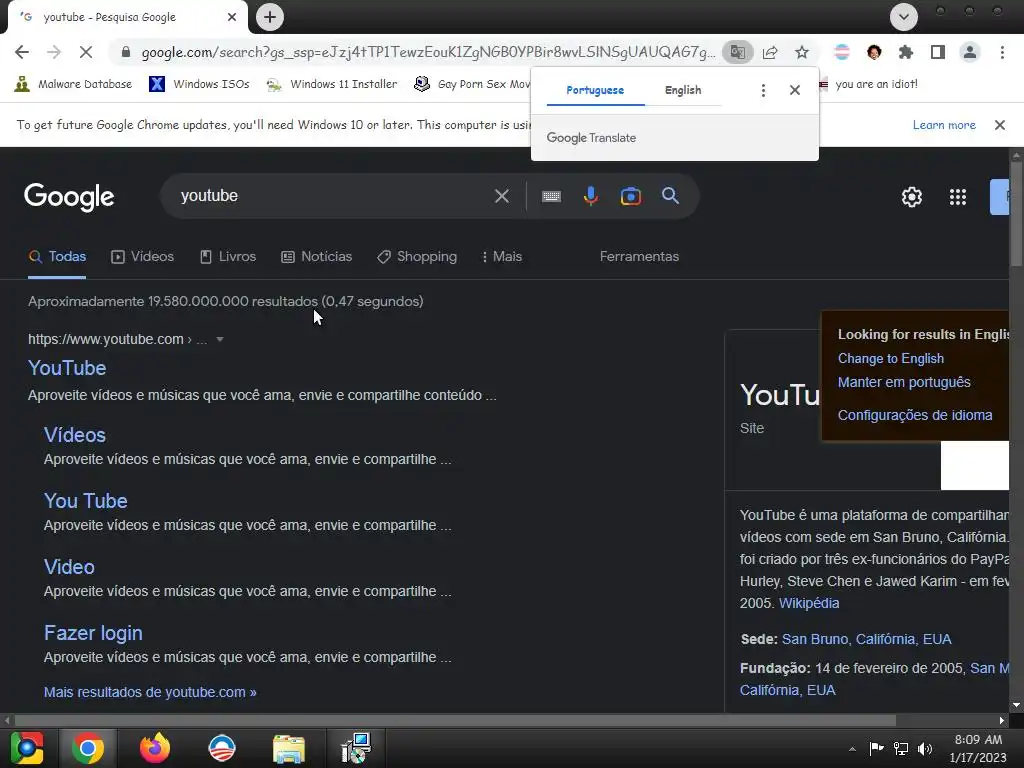
Task: Start a voice search with the microphone
Action: (x=590, y=196)
